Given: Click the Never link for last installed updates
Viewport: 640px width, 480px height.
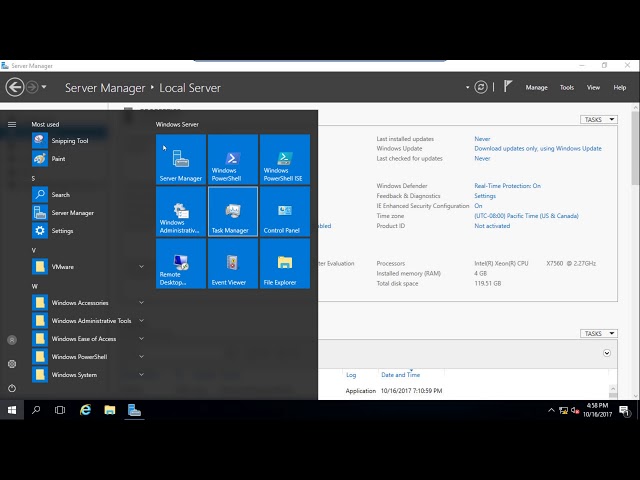Looking at the screenshot, I should (x=482, y=139).
